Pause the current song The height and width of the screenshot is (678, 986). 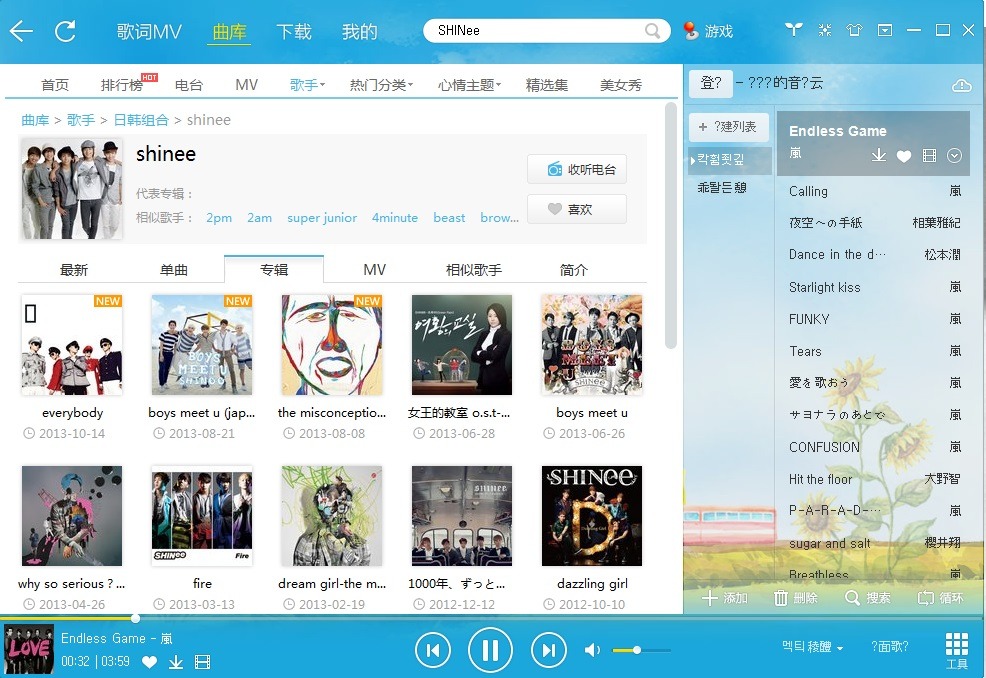[490, 650]
